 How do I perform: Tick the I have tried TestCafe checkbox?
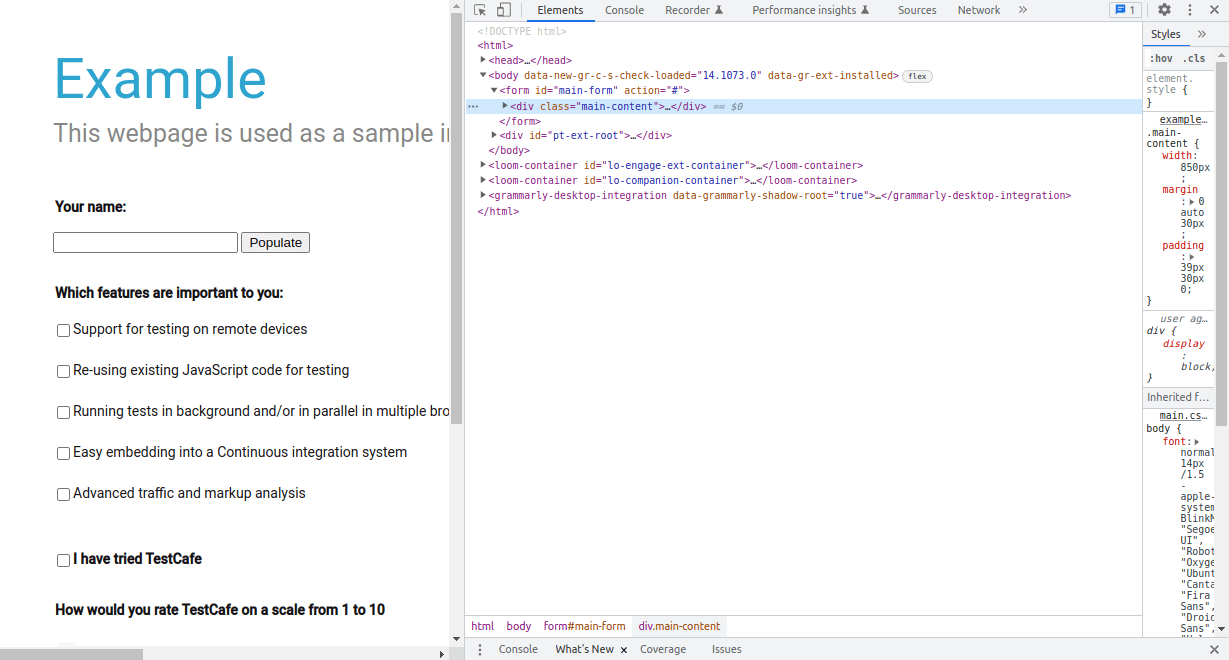tap(63, 560)
